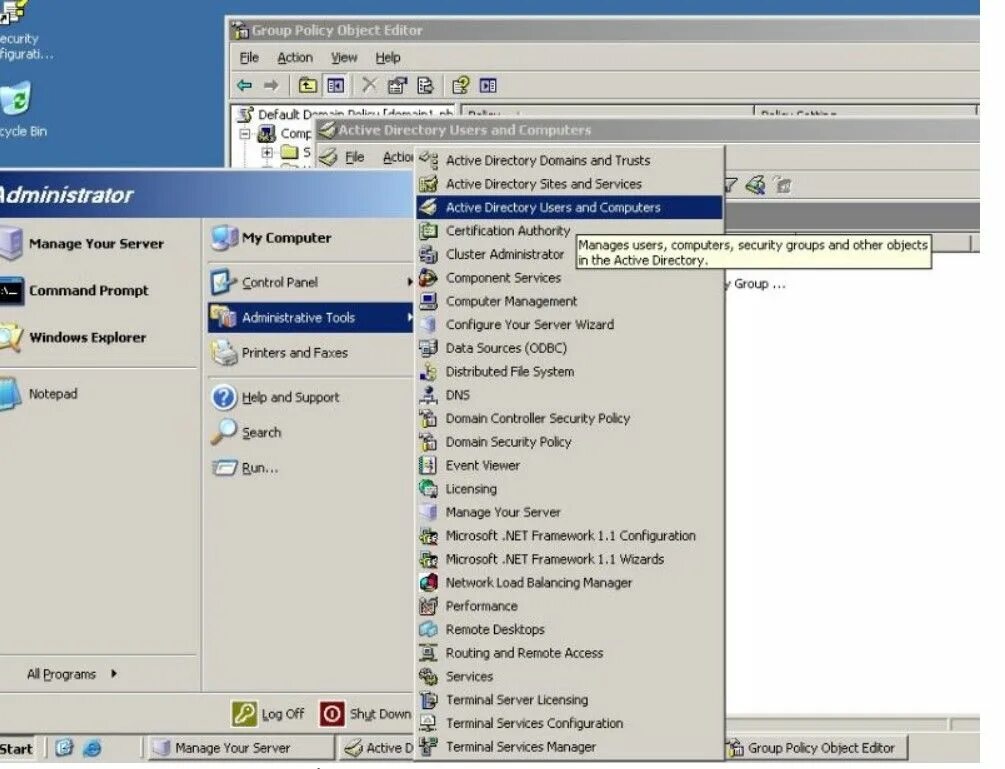Open Services console
This screenshot has width=1005, height=769.
[569, 676]
